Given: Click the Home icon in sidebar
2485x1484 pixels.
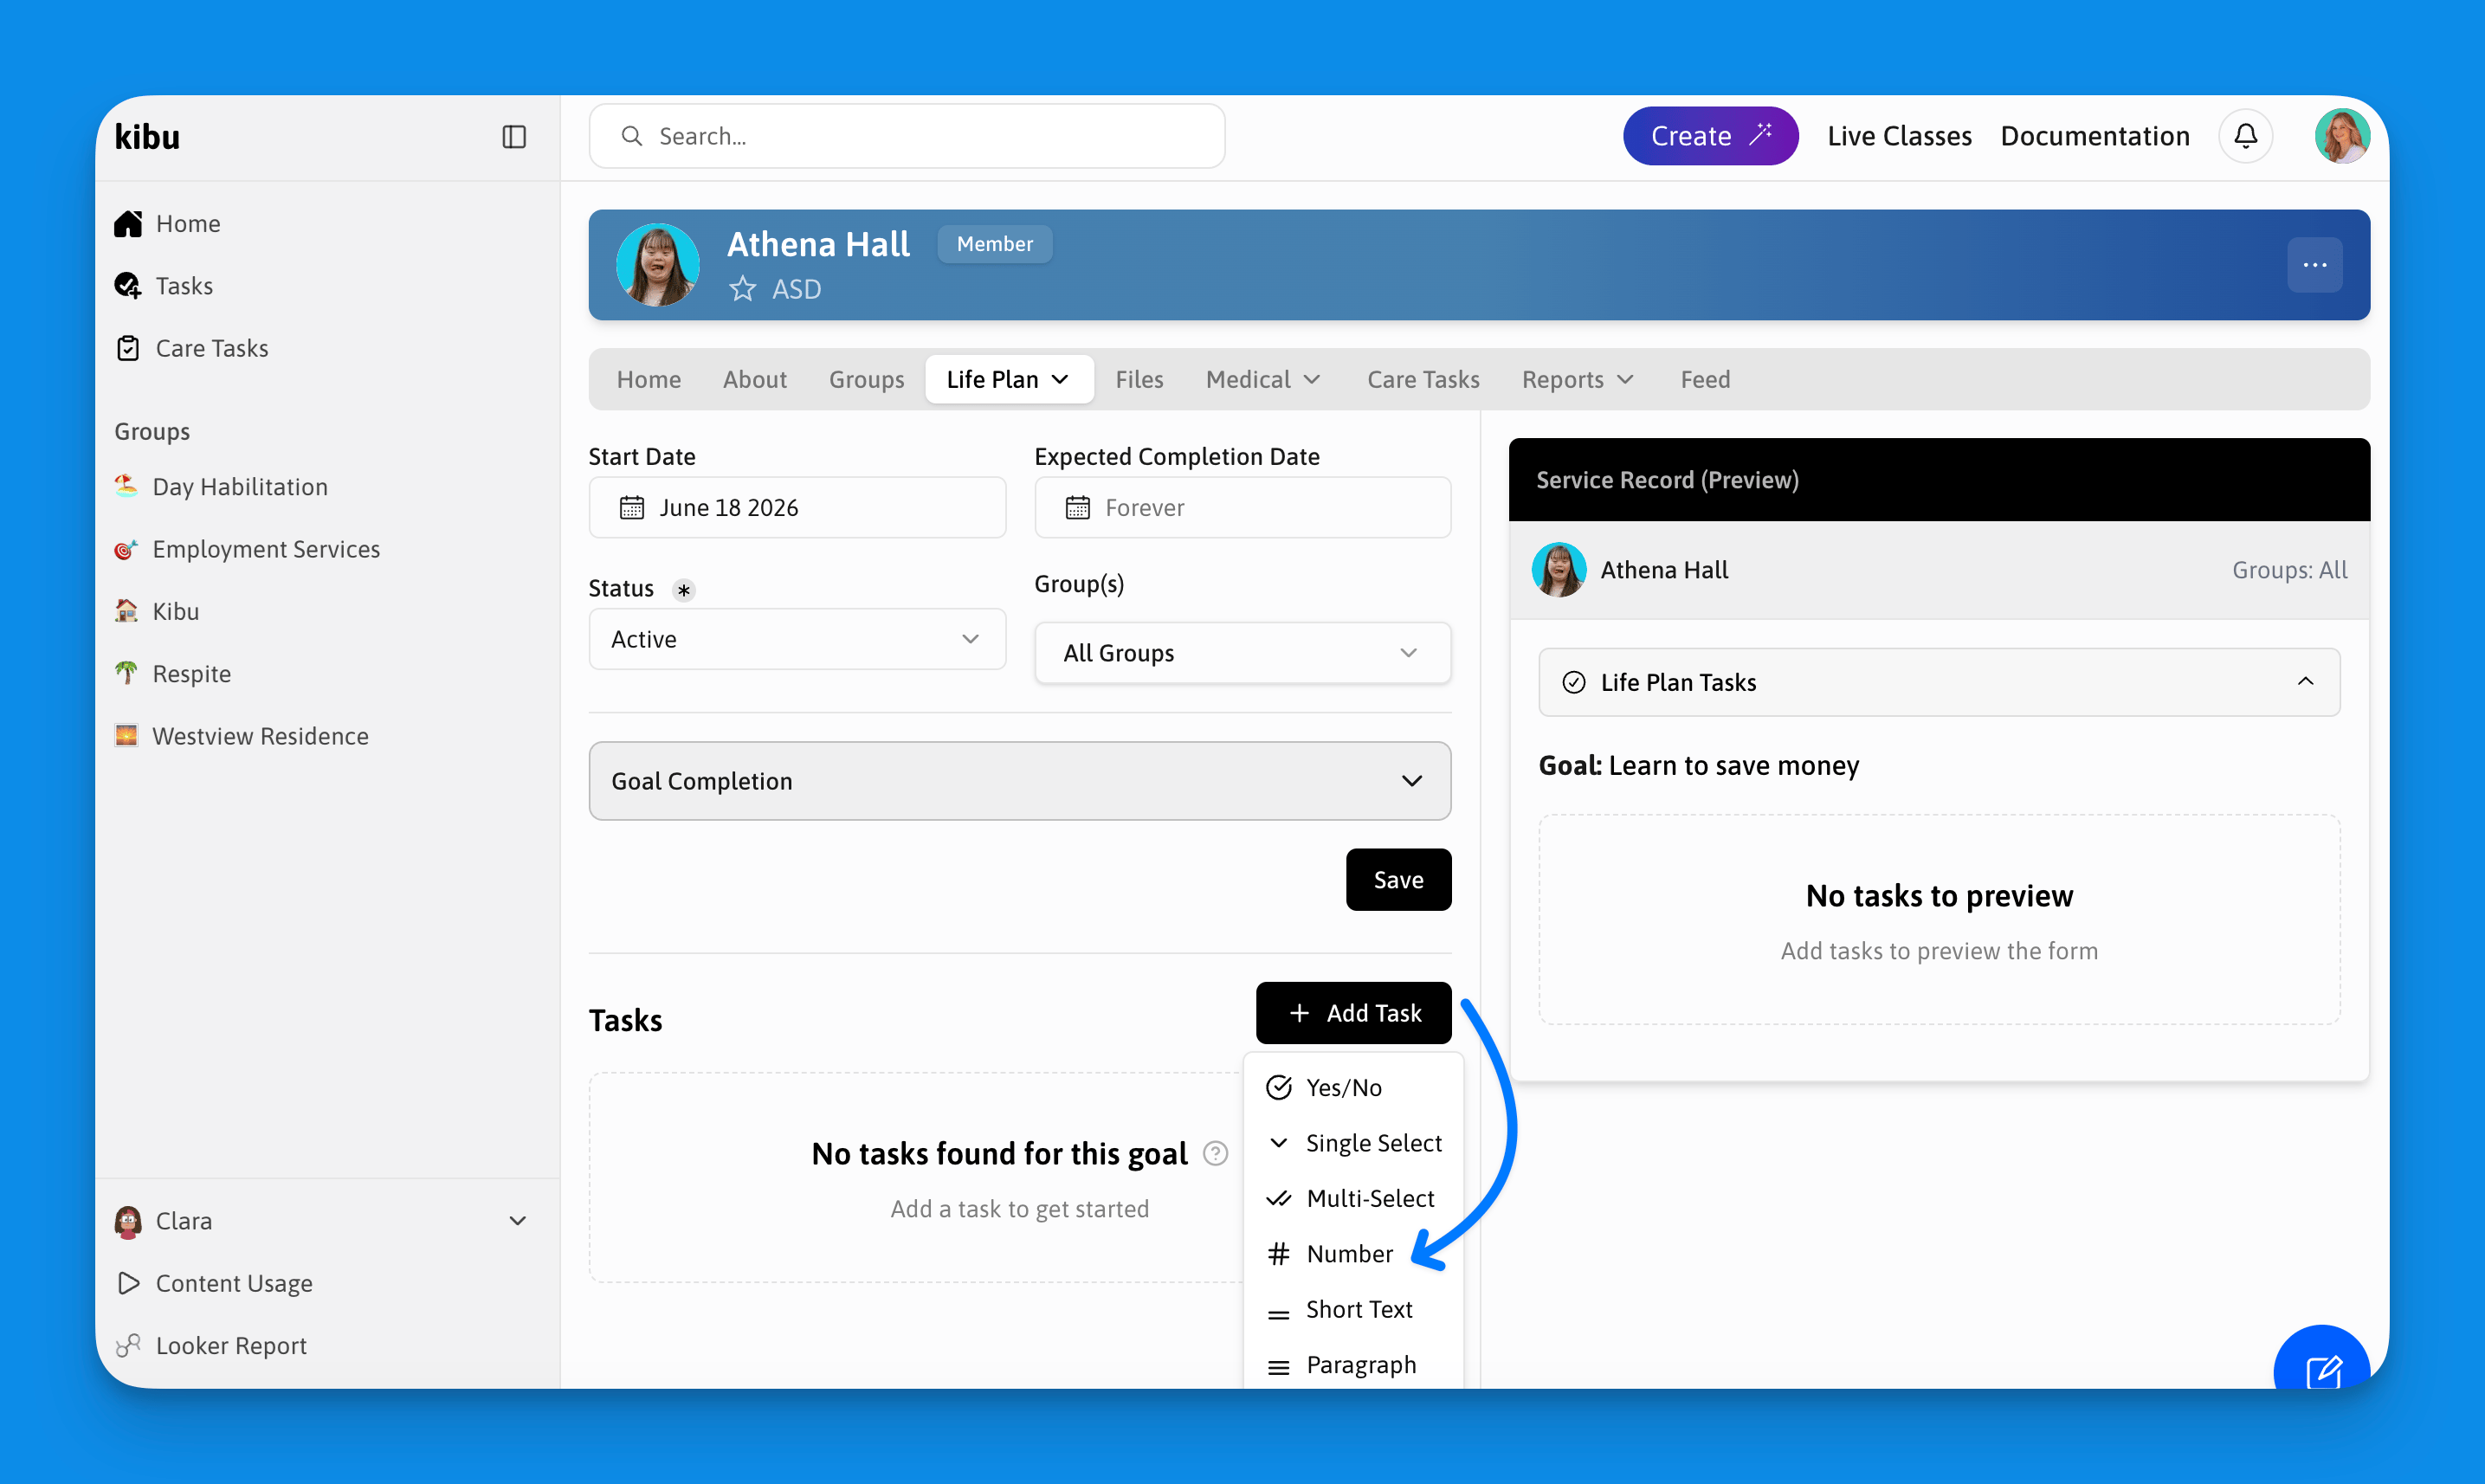Looking at the screenshot, I should 128,224.
